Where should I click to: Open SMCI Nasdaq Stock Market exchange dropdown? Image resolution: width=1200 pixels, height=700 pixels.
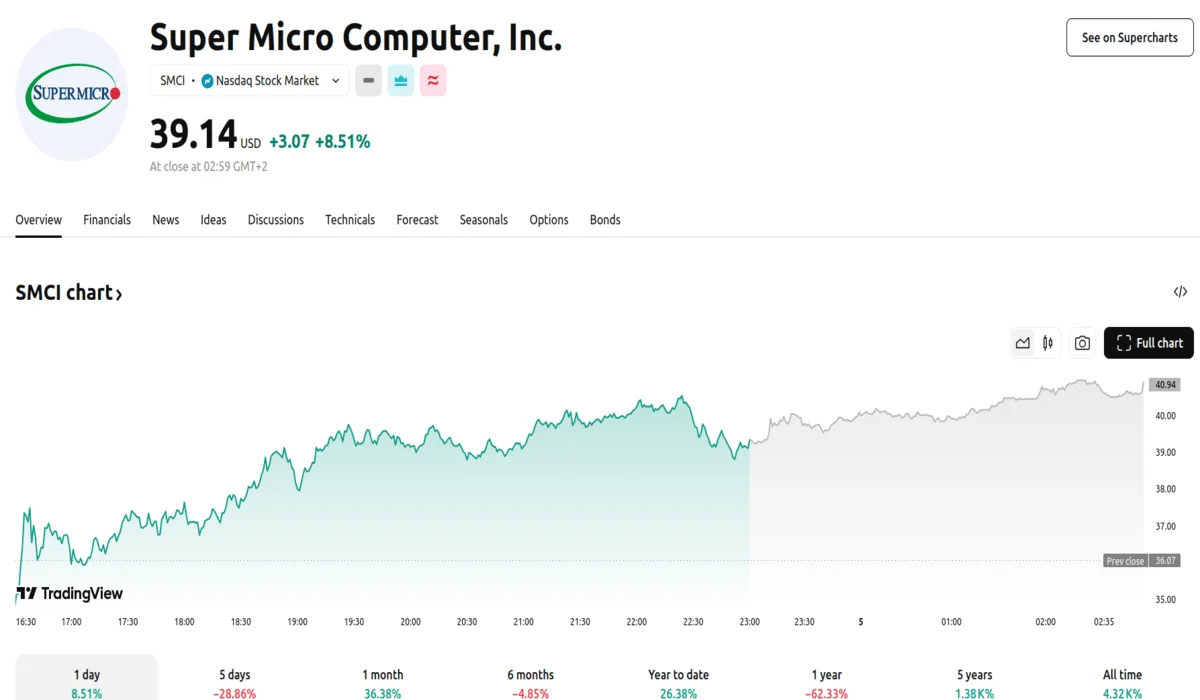click(x=250, y=81)
